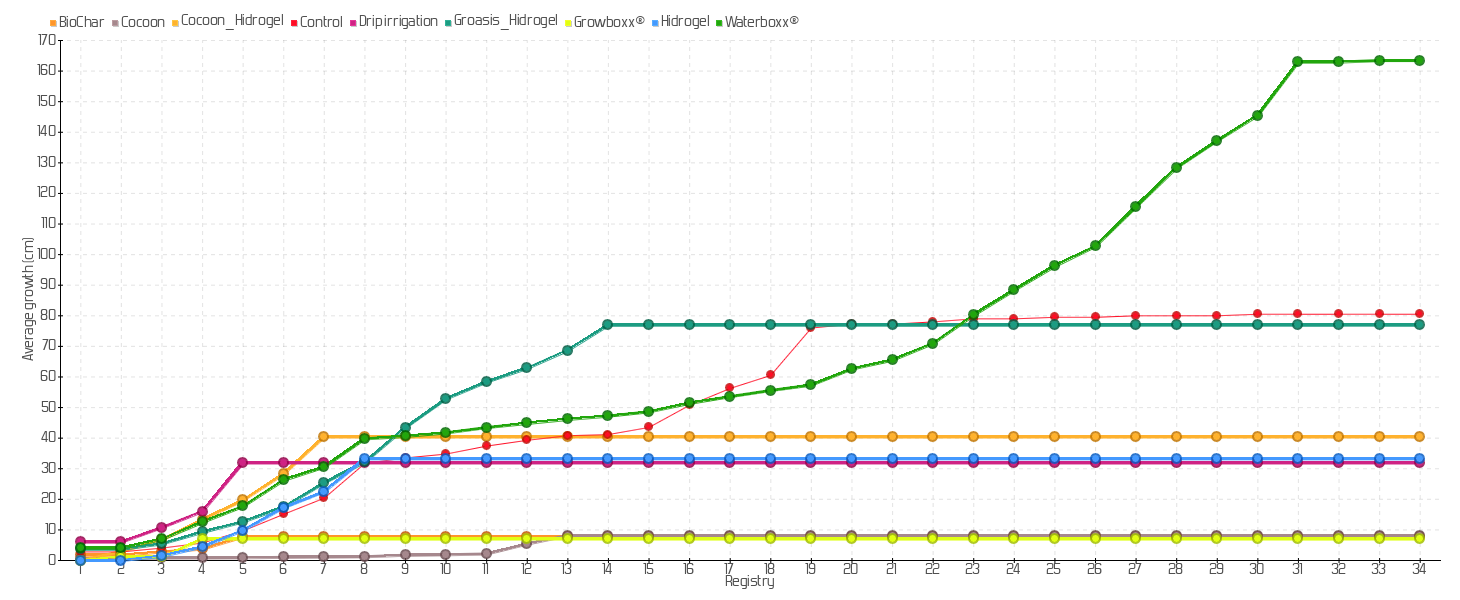Click red Control point at registry 18

click(770, 375)
